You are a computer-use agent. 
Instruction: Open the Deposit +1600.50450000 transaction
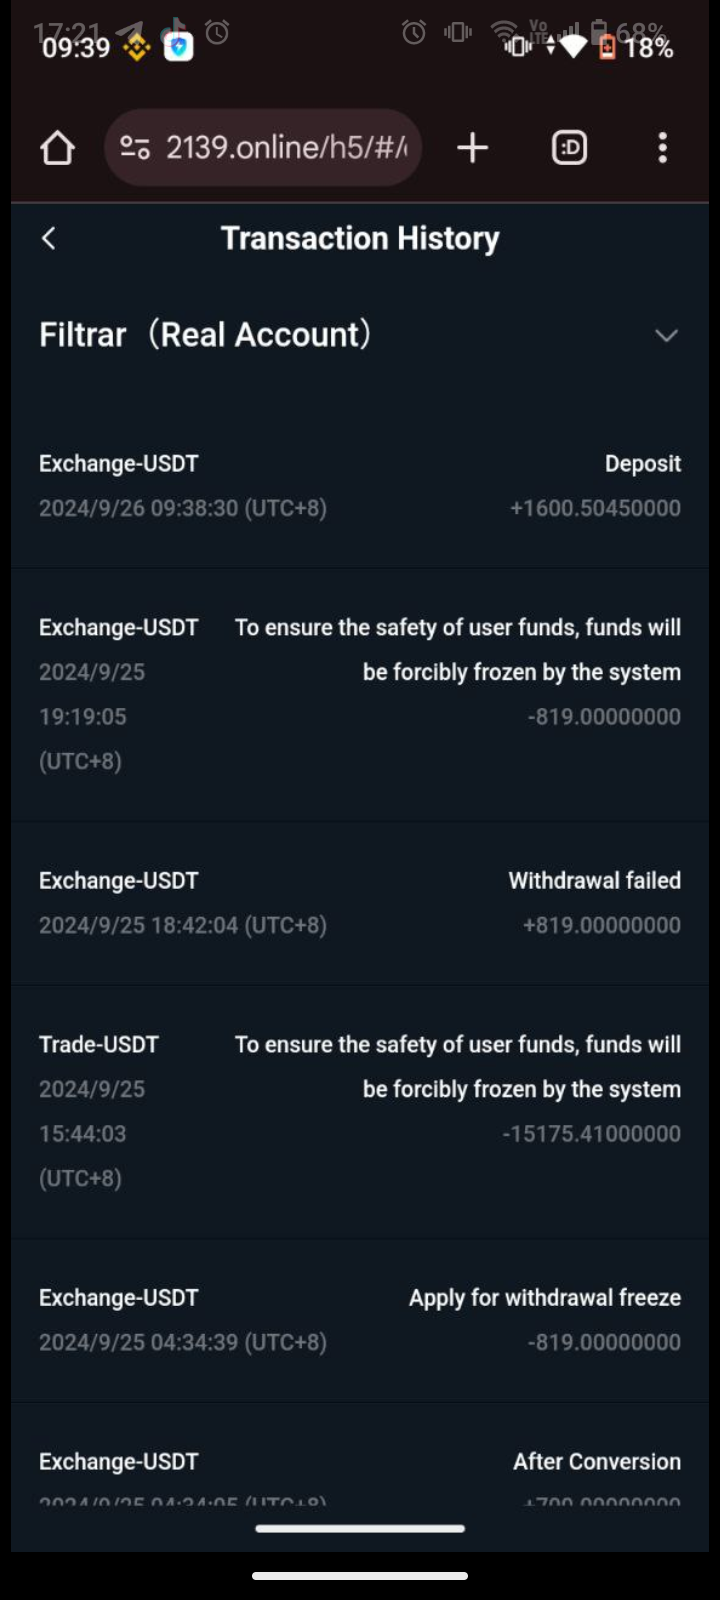click(360, 486)
